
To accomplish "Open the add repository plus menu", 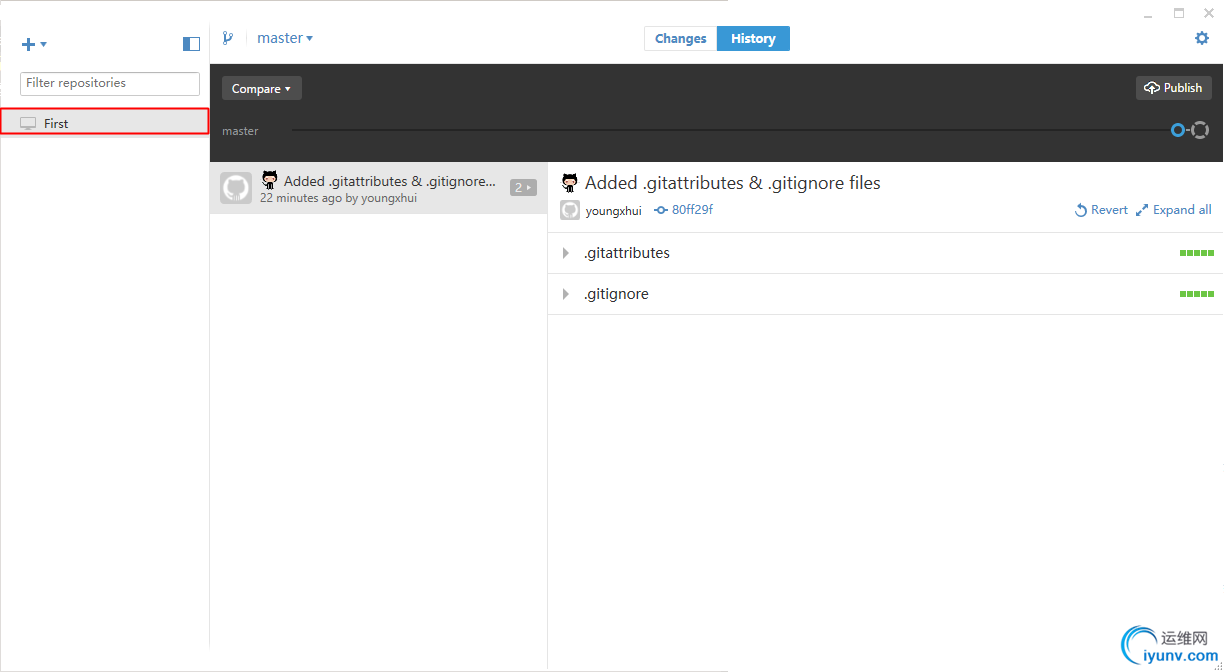I will click(34, 44).
